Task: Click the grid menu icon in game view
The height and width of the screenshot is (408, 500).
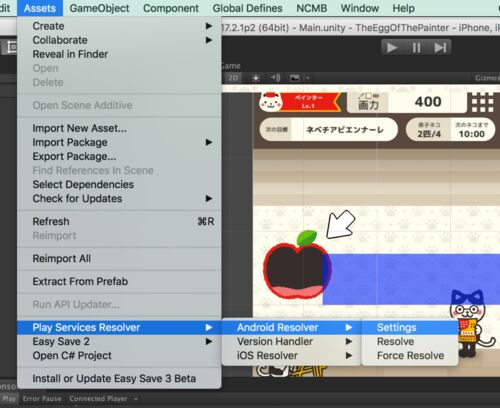Action: [482, 102]
